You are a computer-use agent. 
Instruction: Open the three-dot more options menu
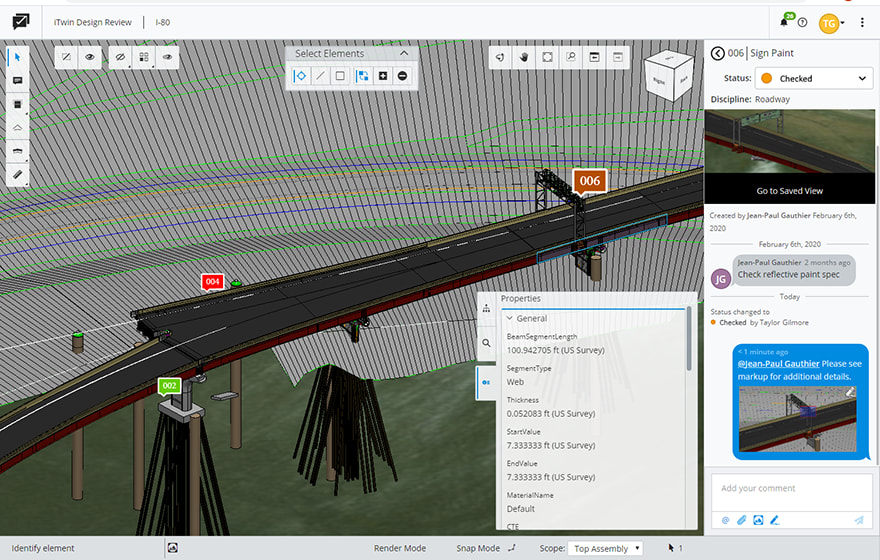[x=862, y=22]
